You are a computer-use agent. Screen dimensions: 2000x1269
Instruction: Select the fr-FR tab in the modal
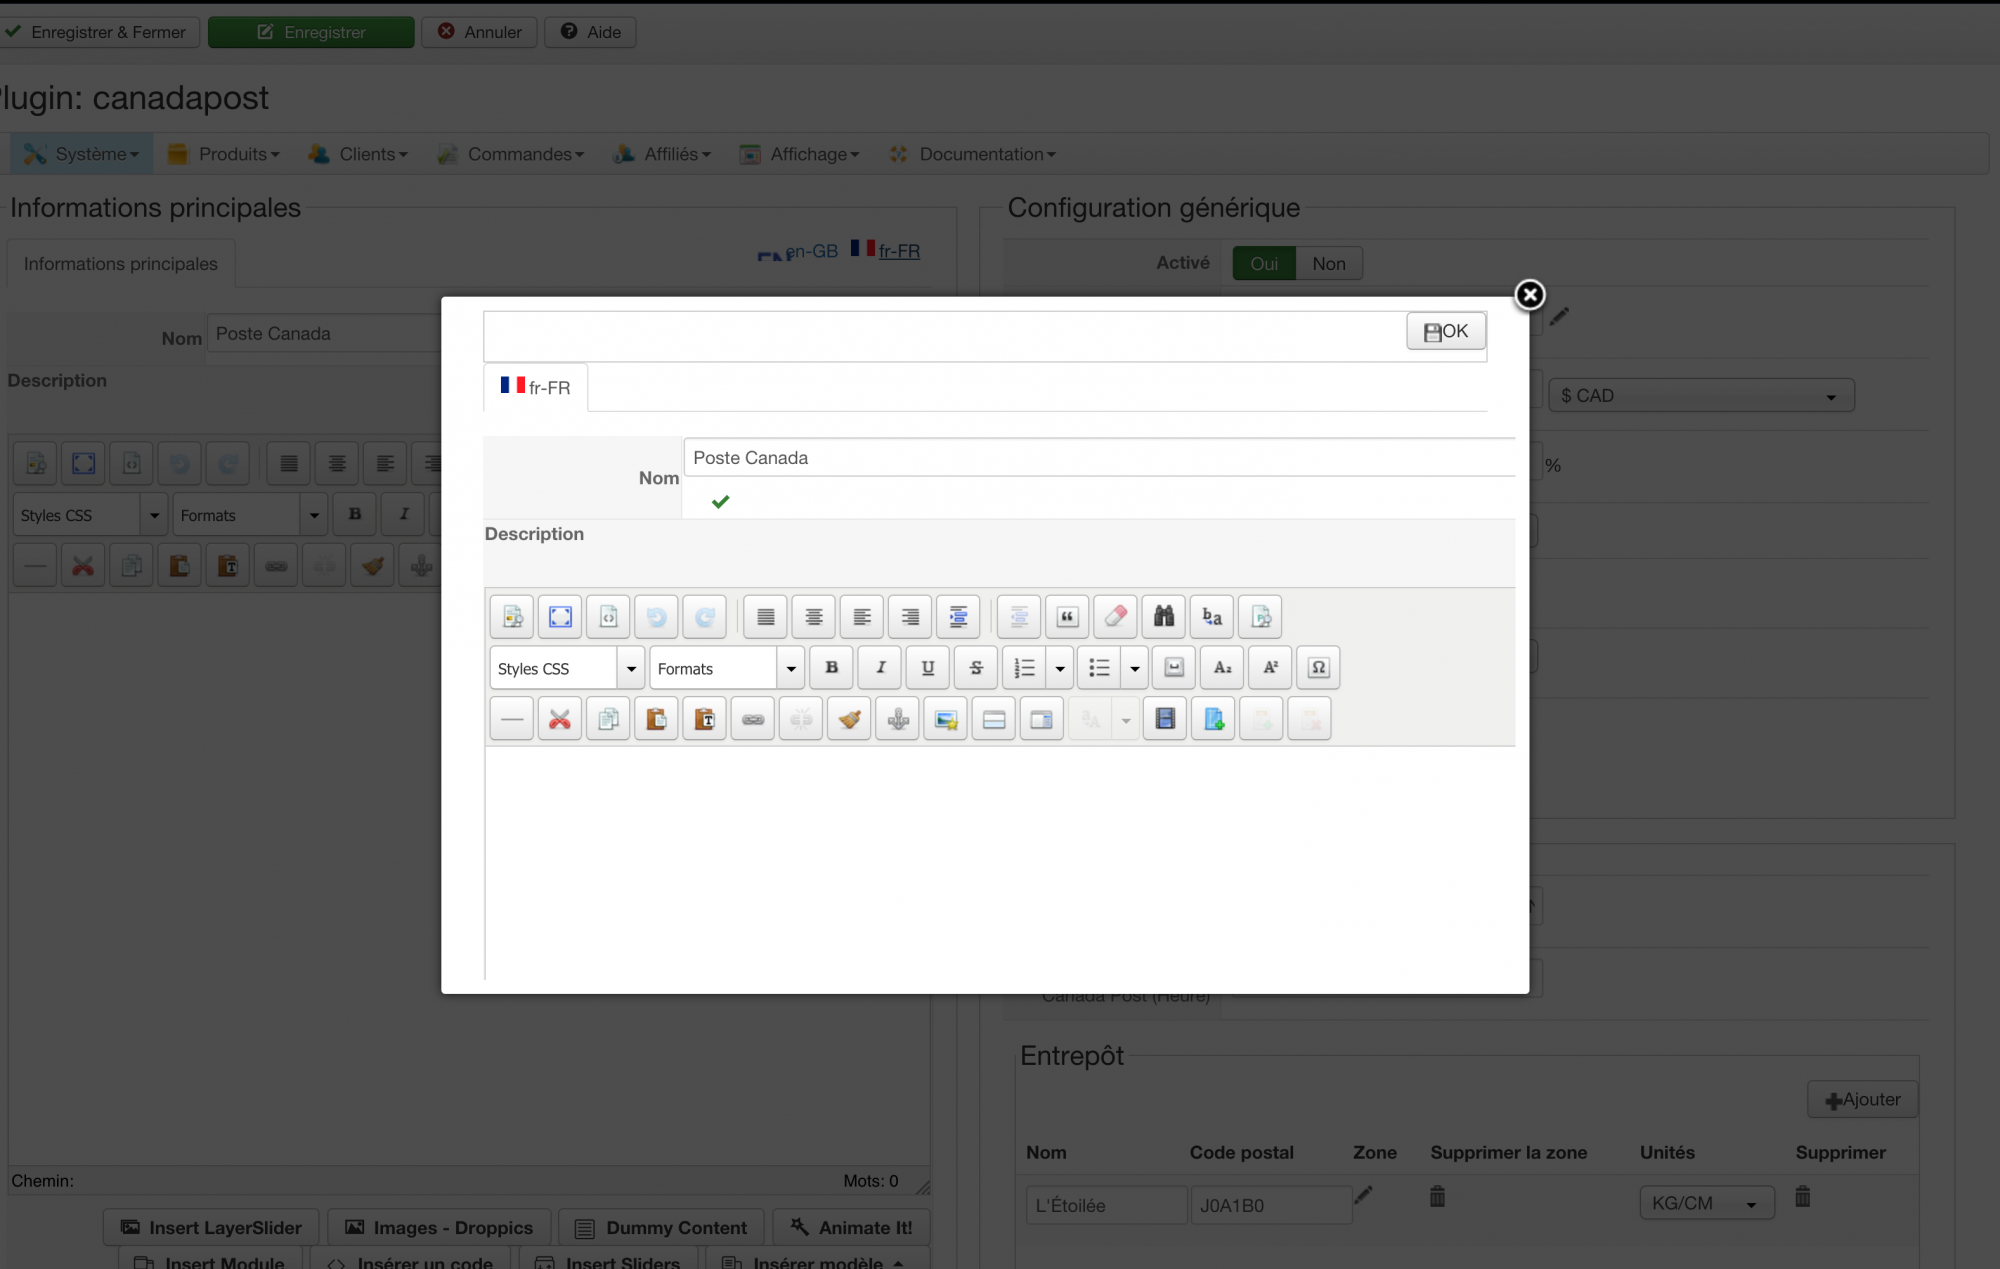[536, 387]
